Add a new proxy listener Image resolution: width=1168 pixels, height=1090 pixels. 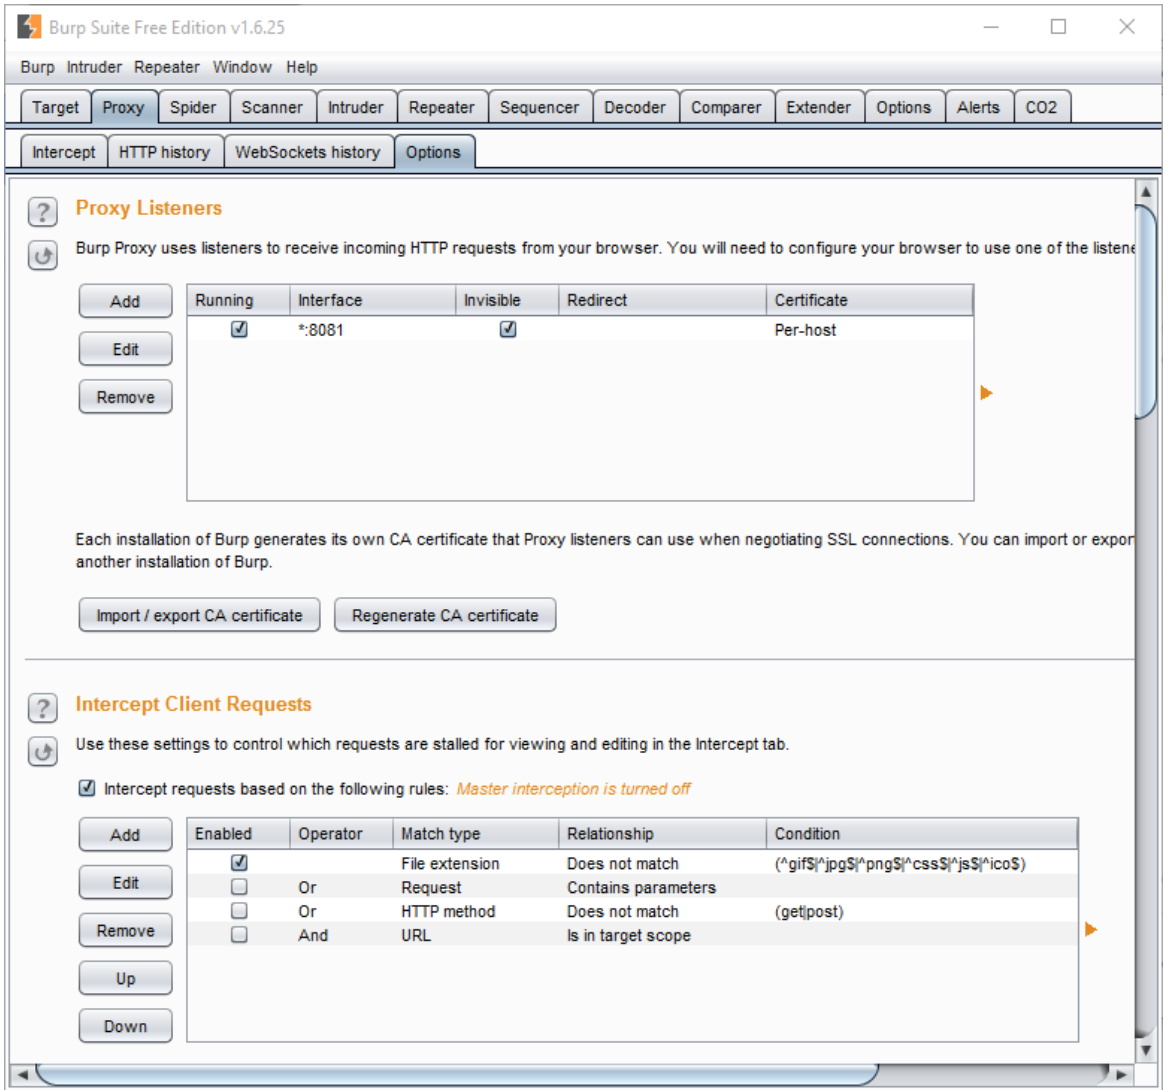[125, 301]
